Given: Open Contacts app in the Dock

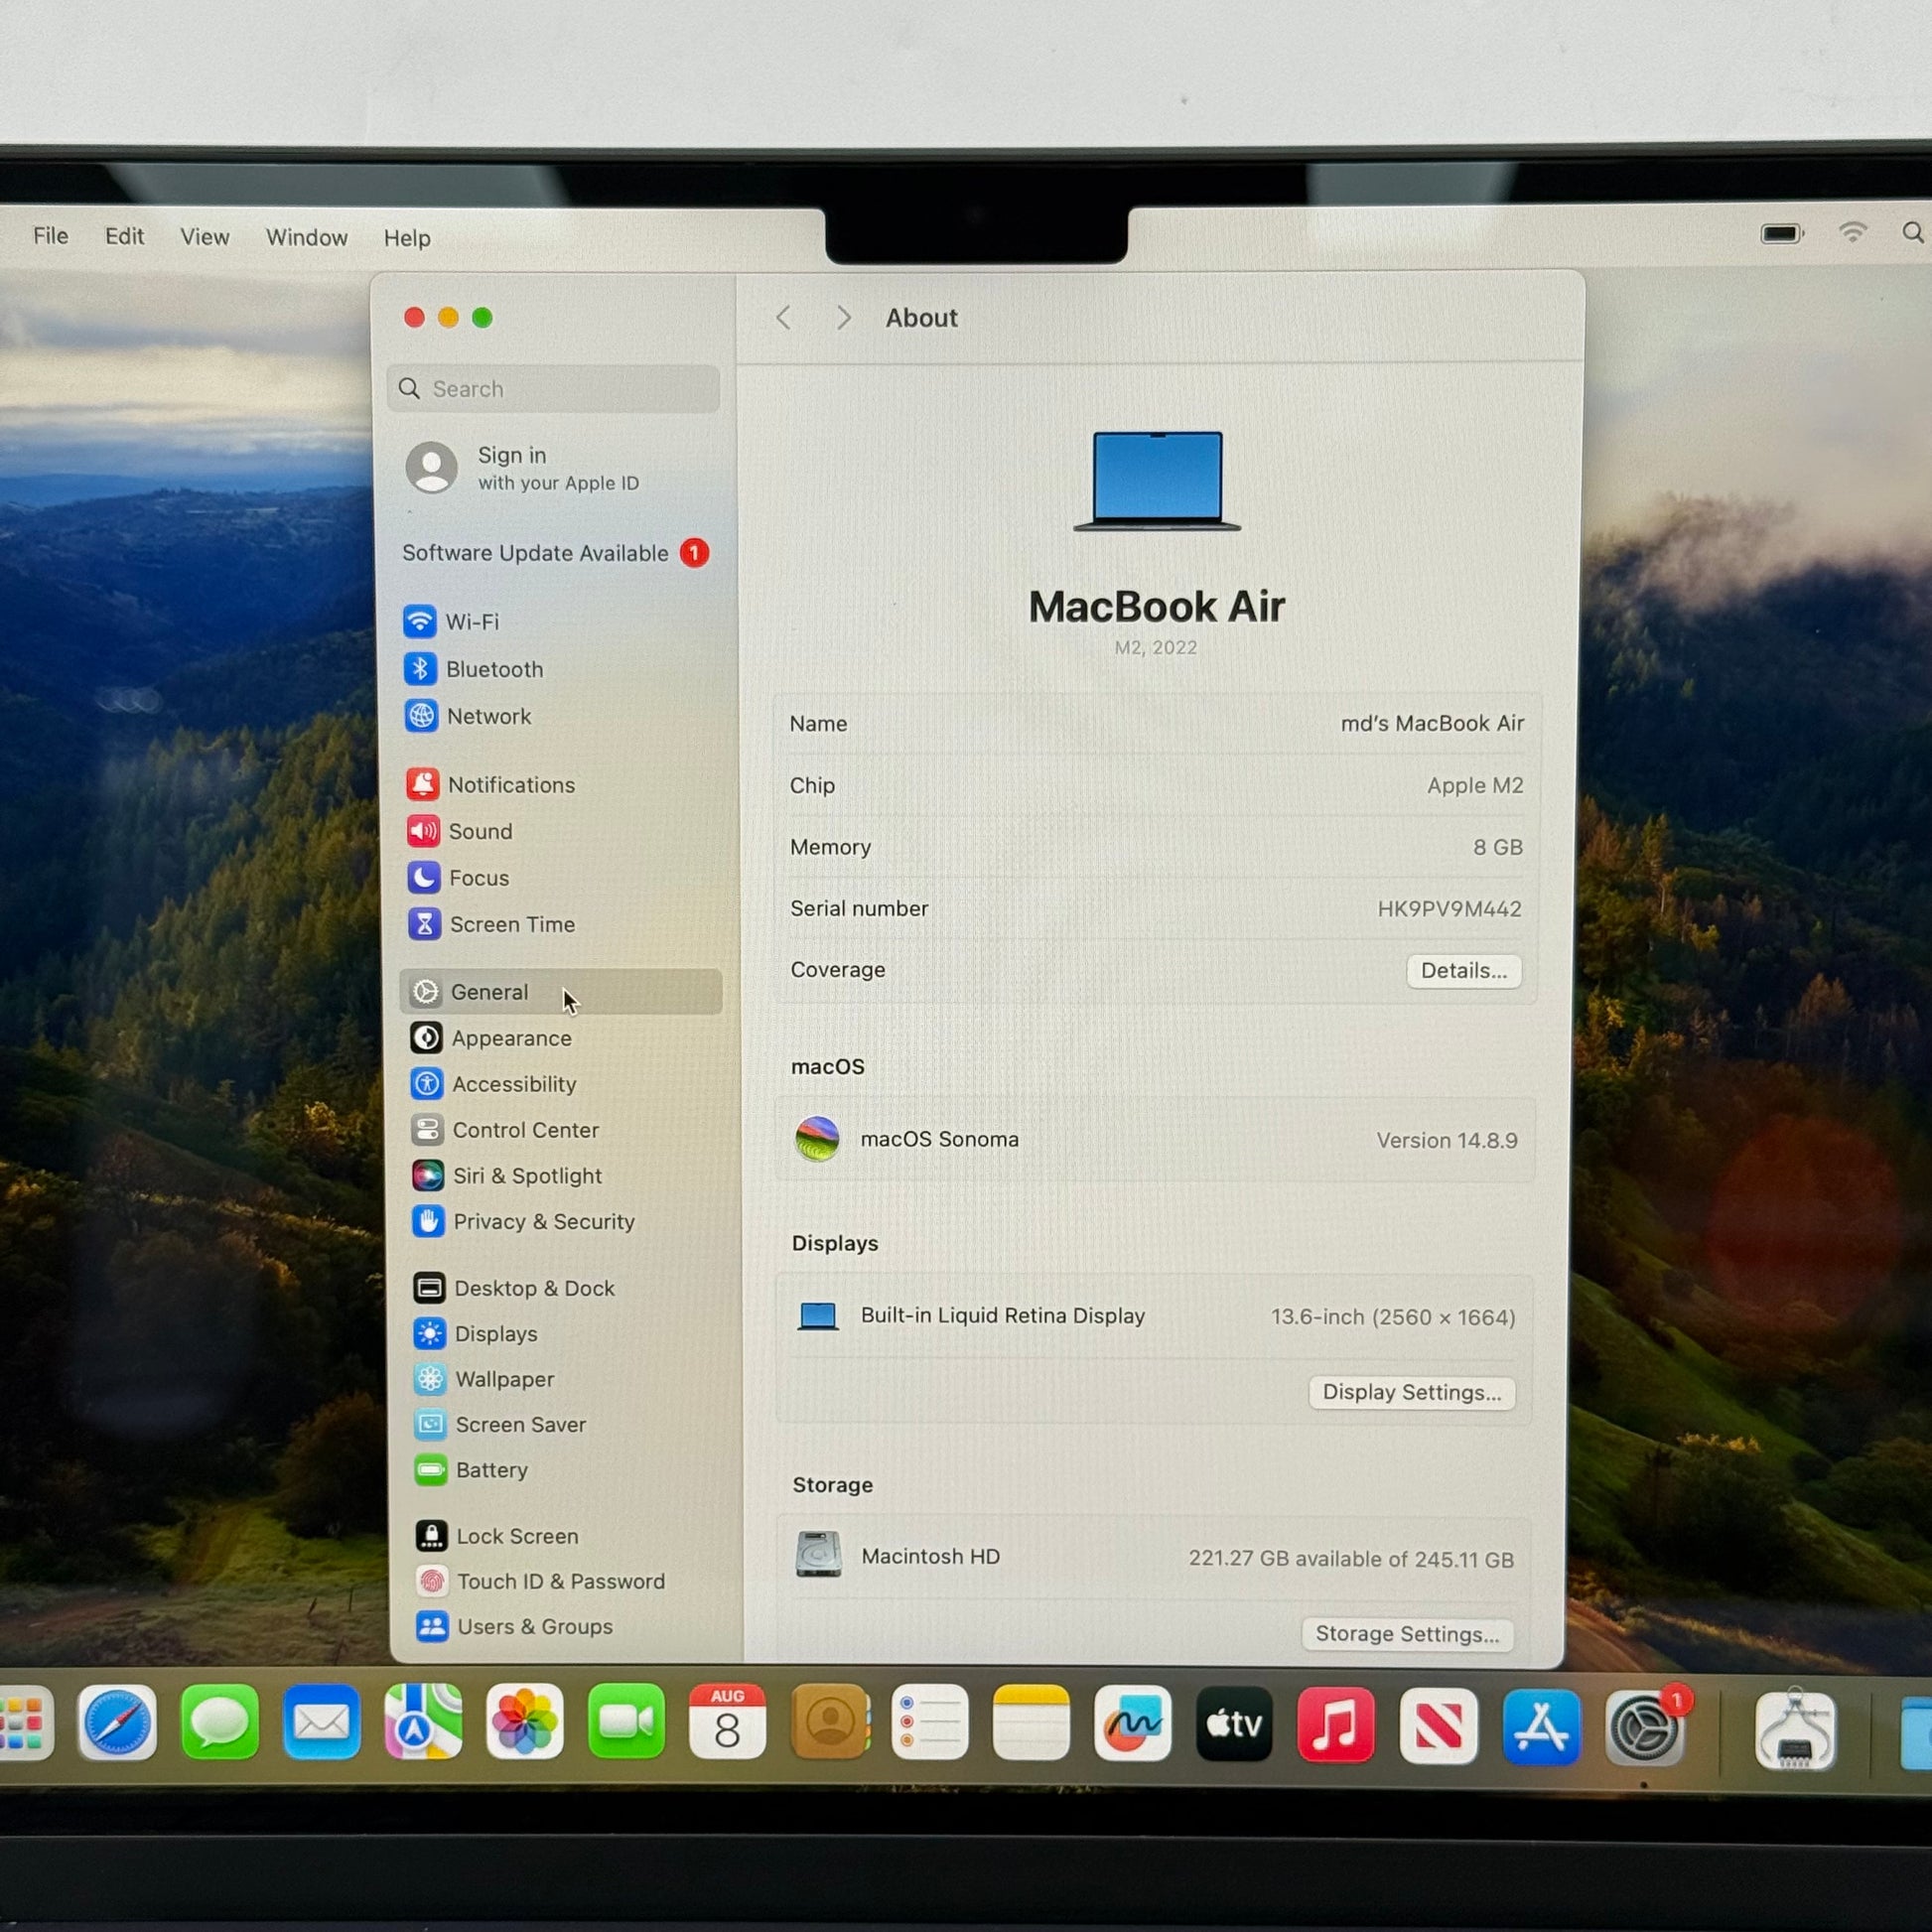Looking at the screenshot, I should tap(829, 1721).
